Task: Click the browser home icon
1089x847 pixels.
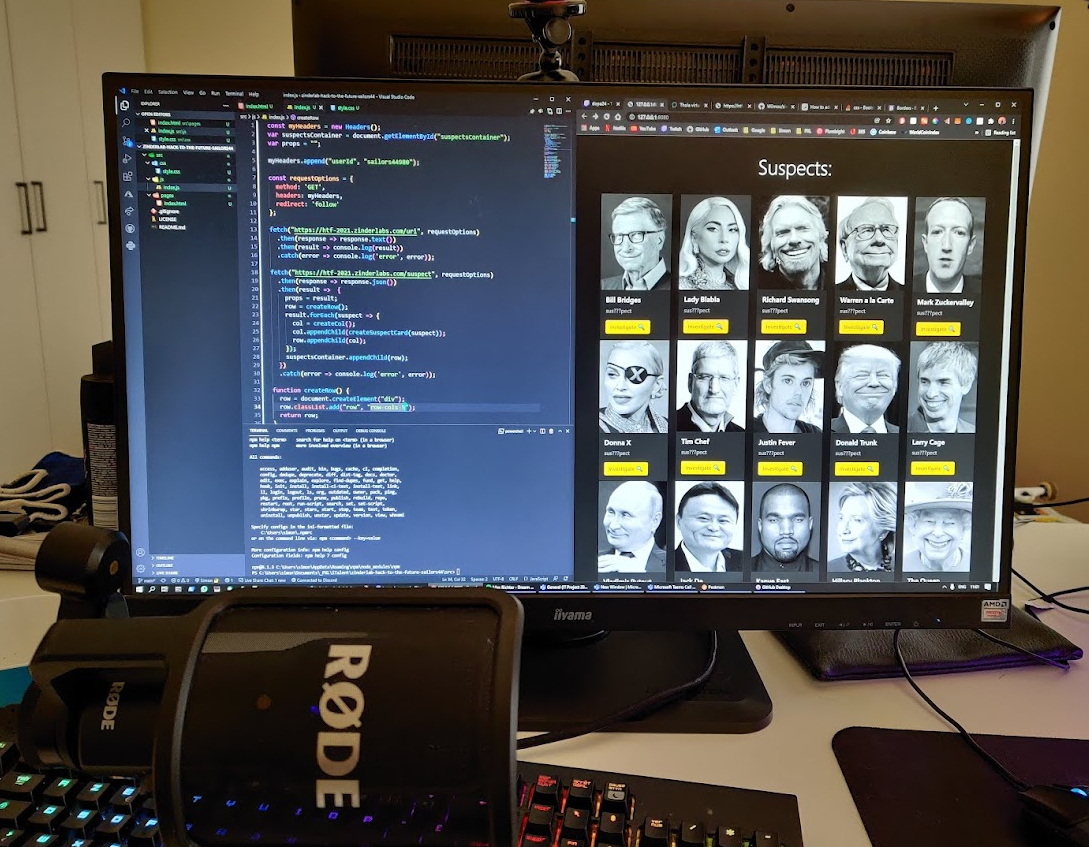Action: tap(618, 117)
